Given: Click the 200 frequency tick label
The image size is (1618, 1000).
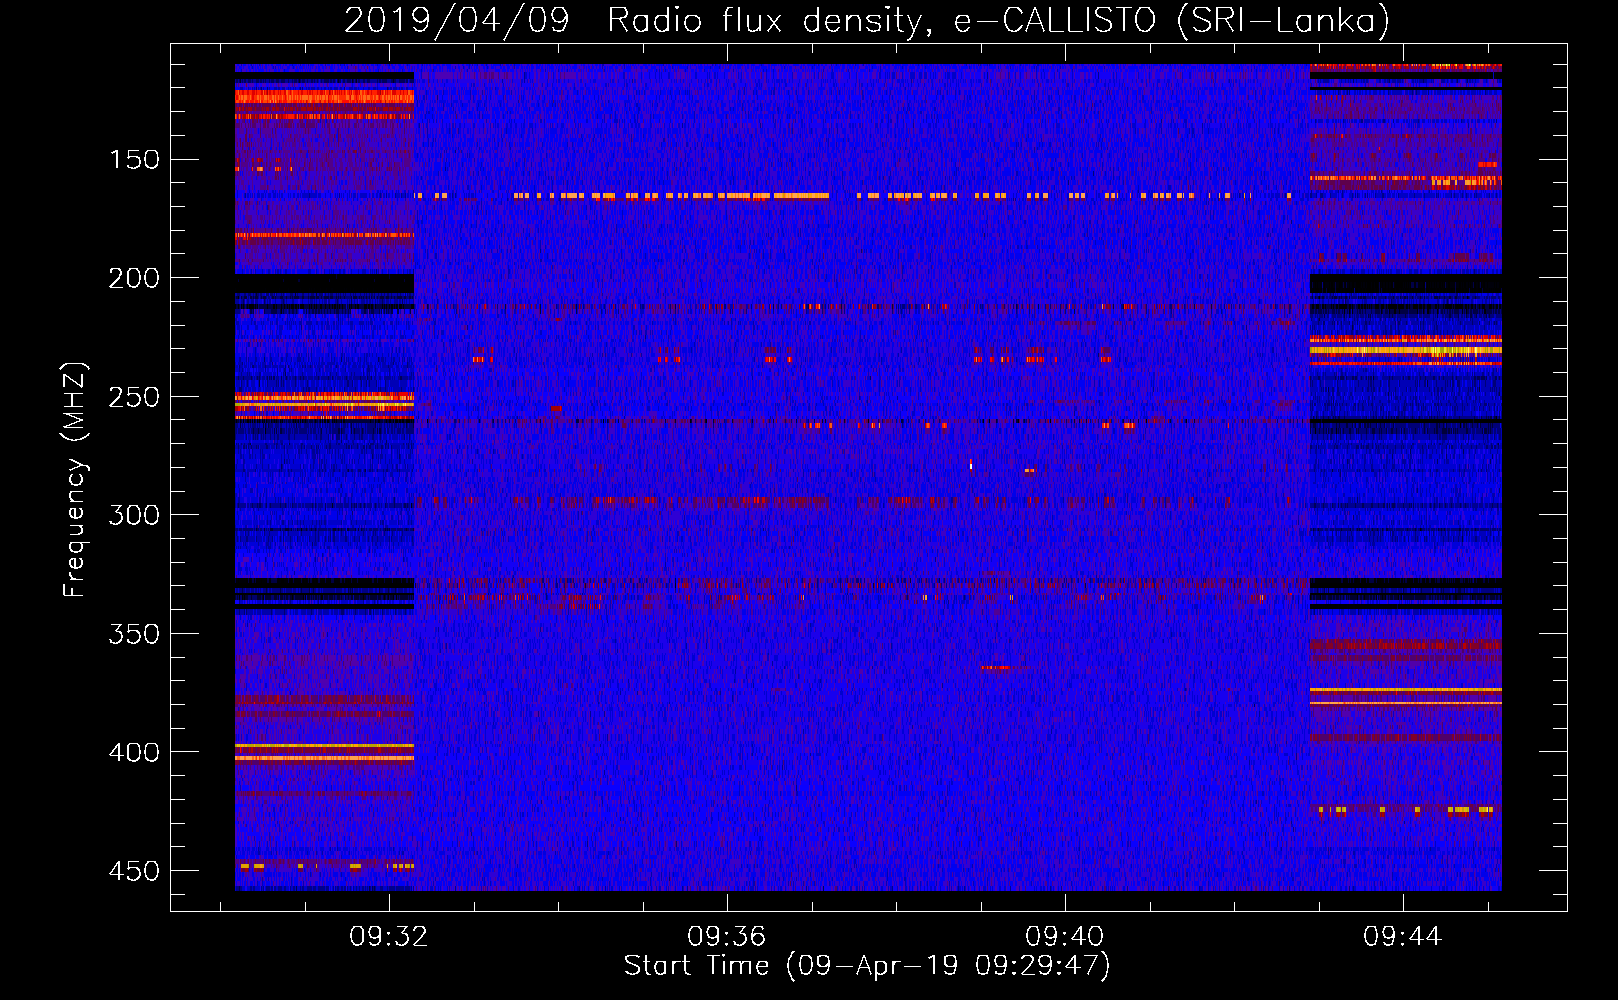Looking at the screenshot, I should click(134, 278).
